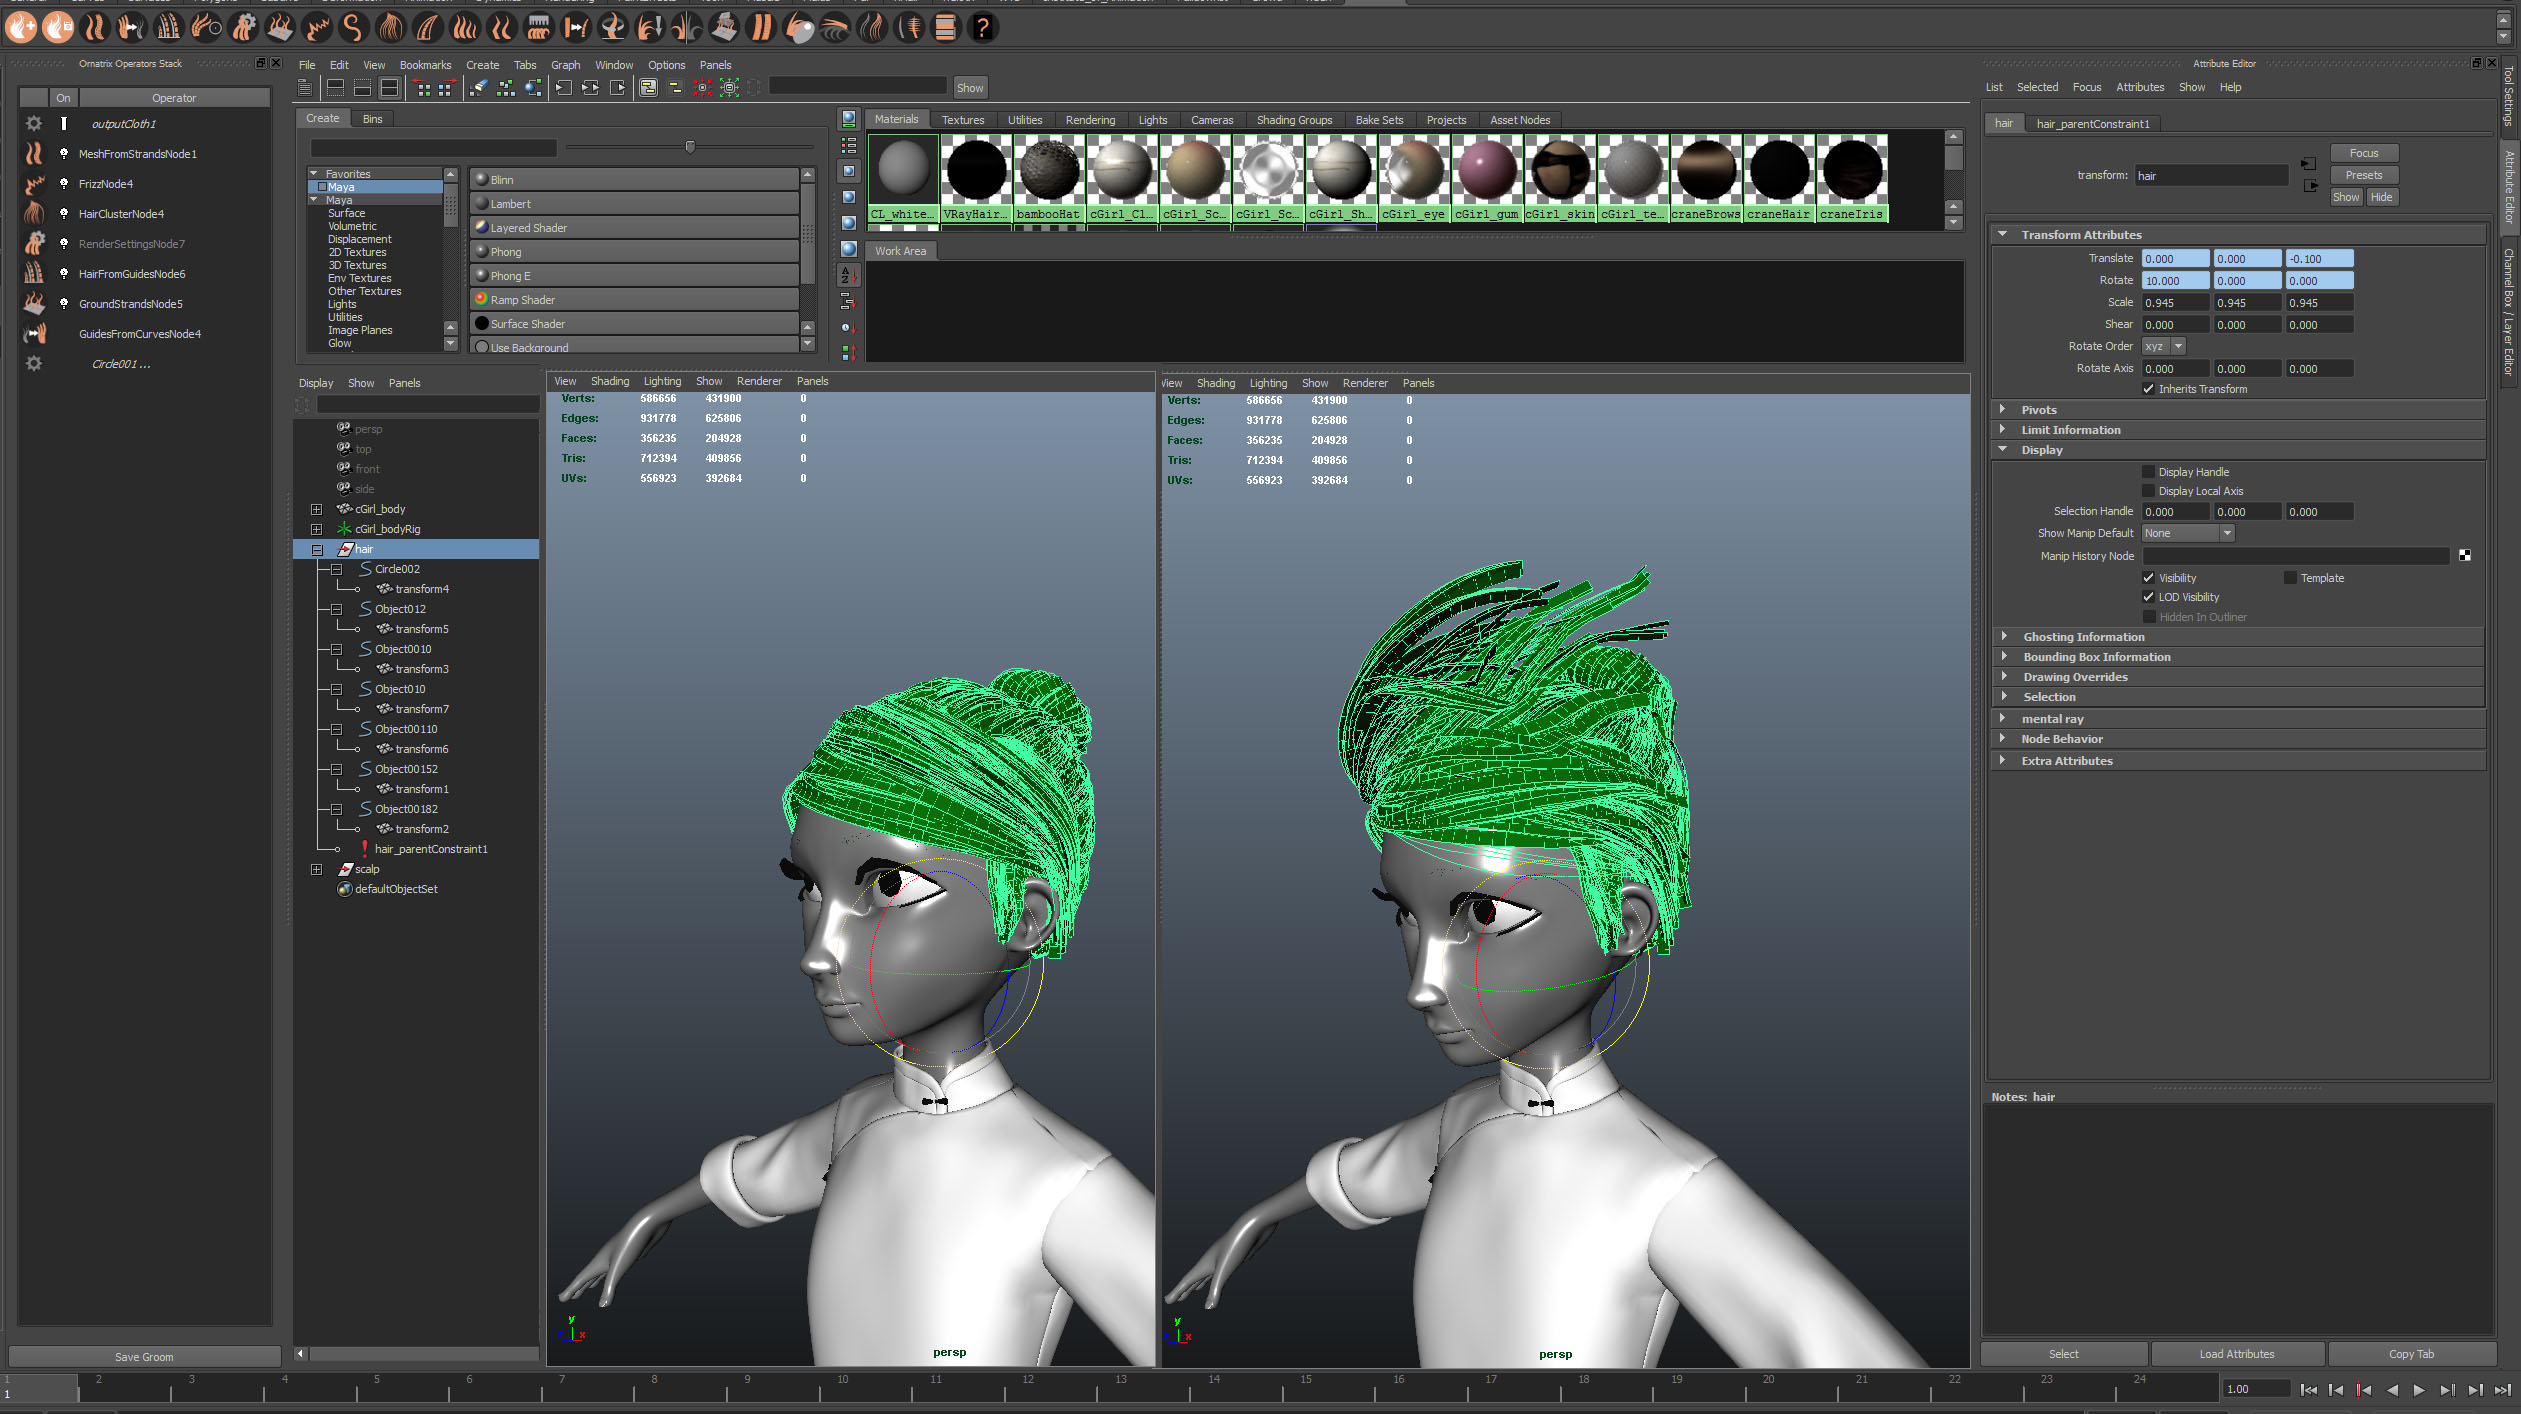Click the go to end playback button
The width and height of the screenshot is (2521, 1414).
point(2502,1389)
